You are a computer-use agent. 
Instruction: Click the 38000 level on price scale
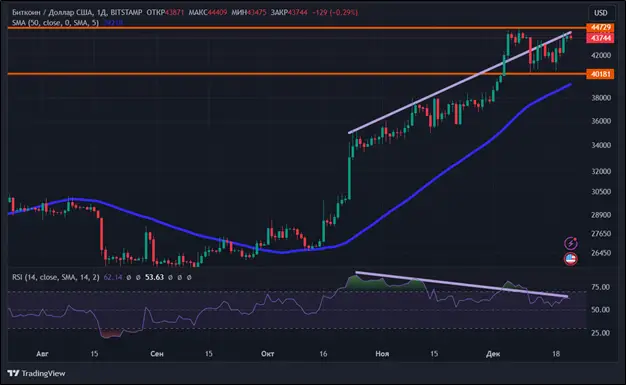click(x=601, y=97)
